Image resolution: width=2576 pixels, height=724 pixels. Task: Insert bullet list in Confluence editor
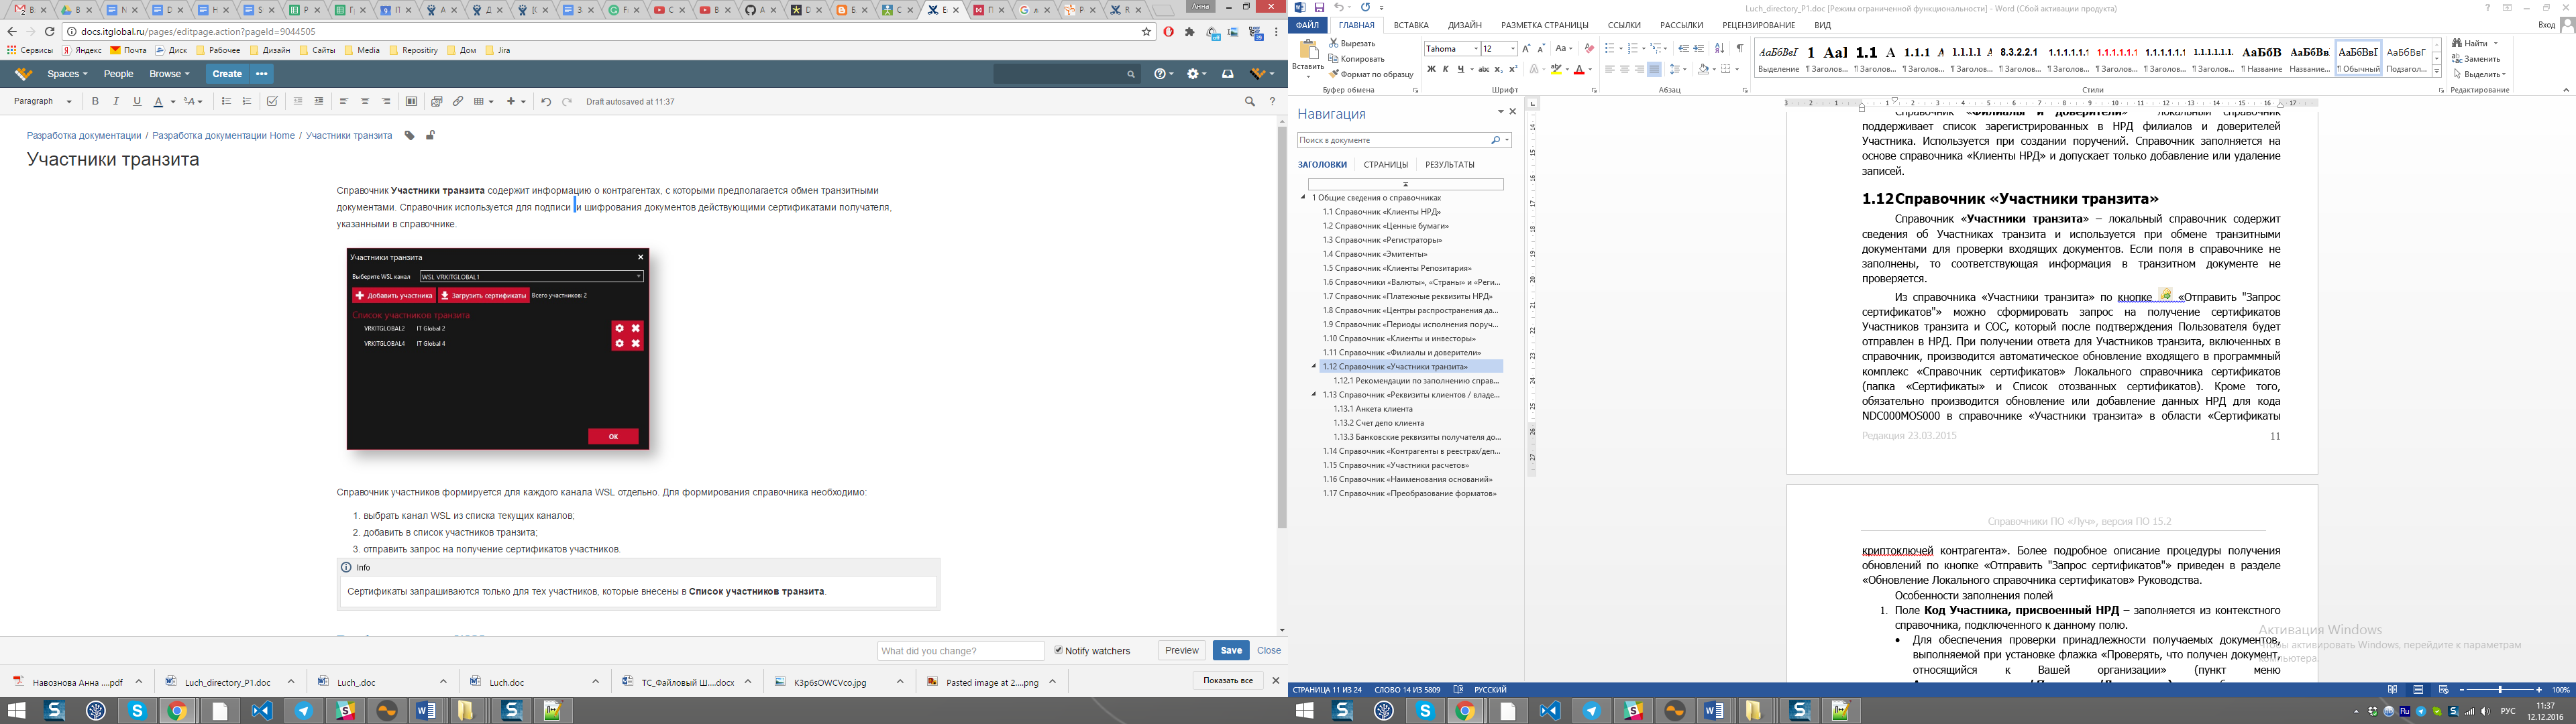coord(226,101)
